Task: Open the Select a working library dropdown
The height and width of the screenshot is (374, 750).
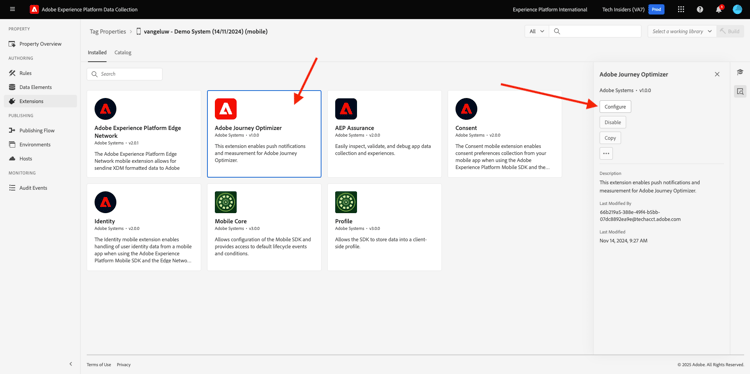Action: tap(682, 31)
